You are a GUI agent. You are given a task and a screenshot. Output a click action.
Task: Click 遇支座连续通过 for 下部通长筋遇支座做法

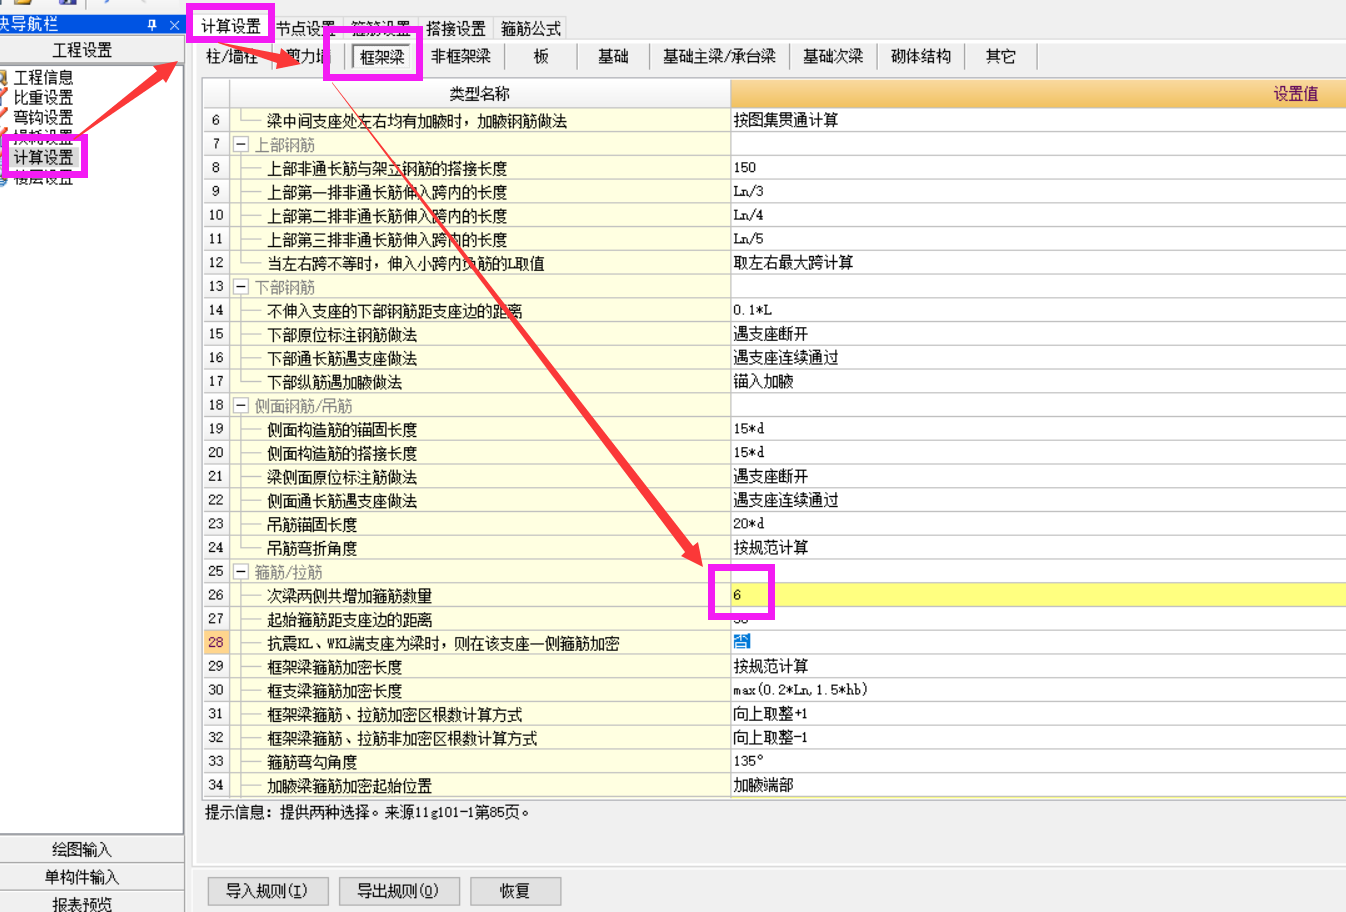pyautogui.click(x=786, y=357)
